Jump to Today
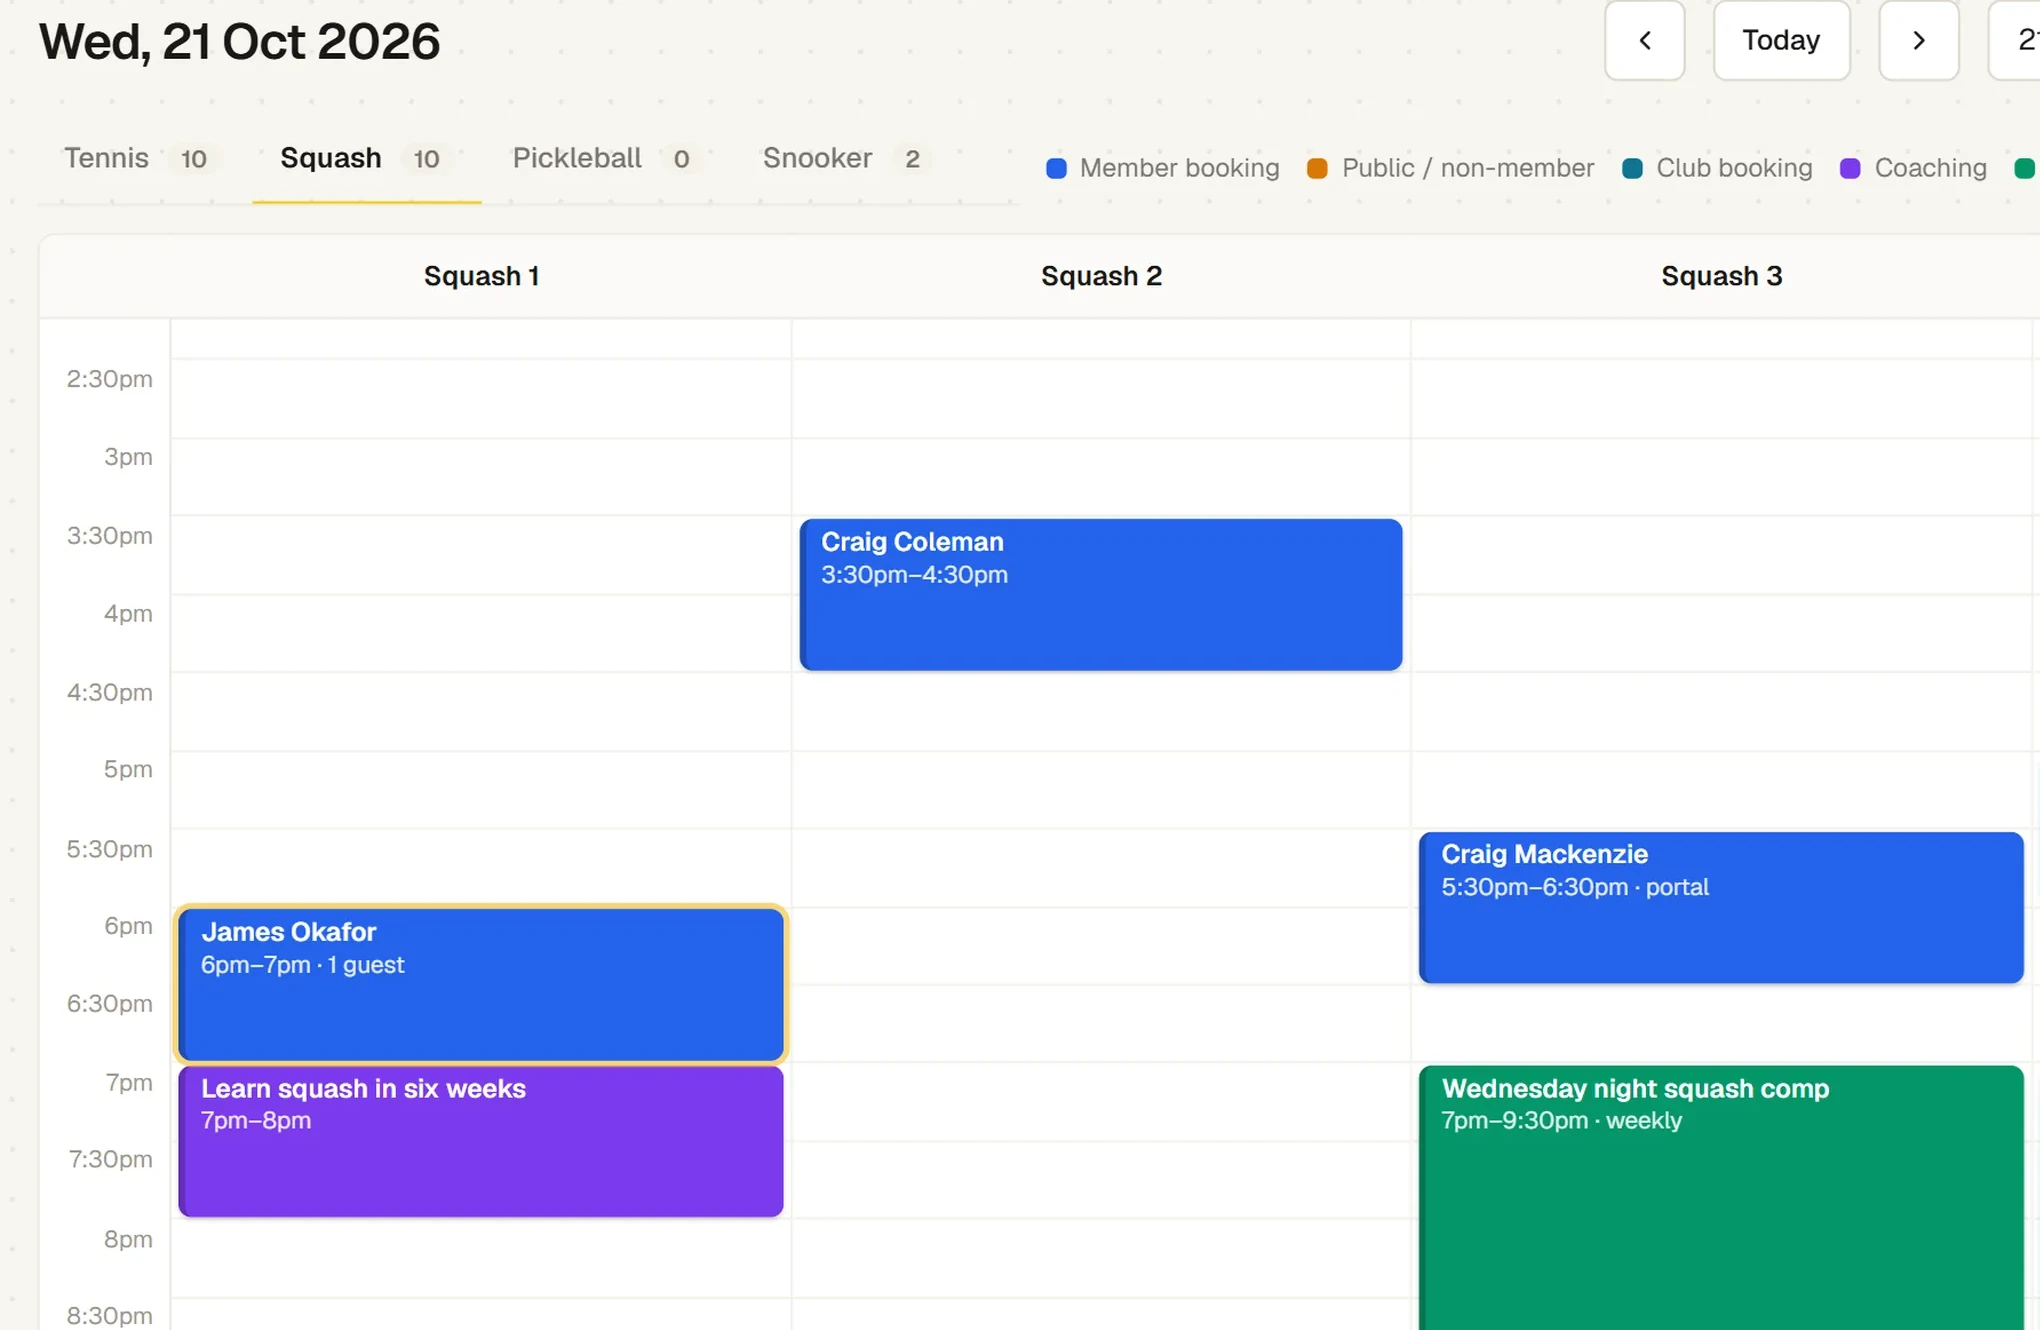2040x1330 pixels. pos(1781,40)
